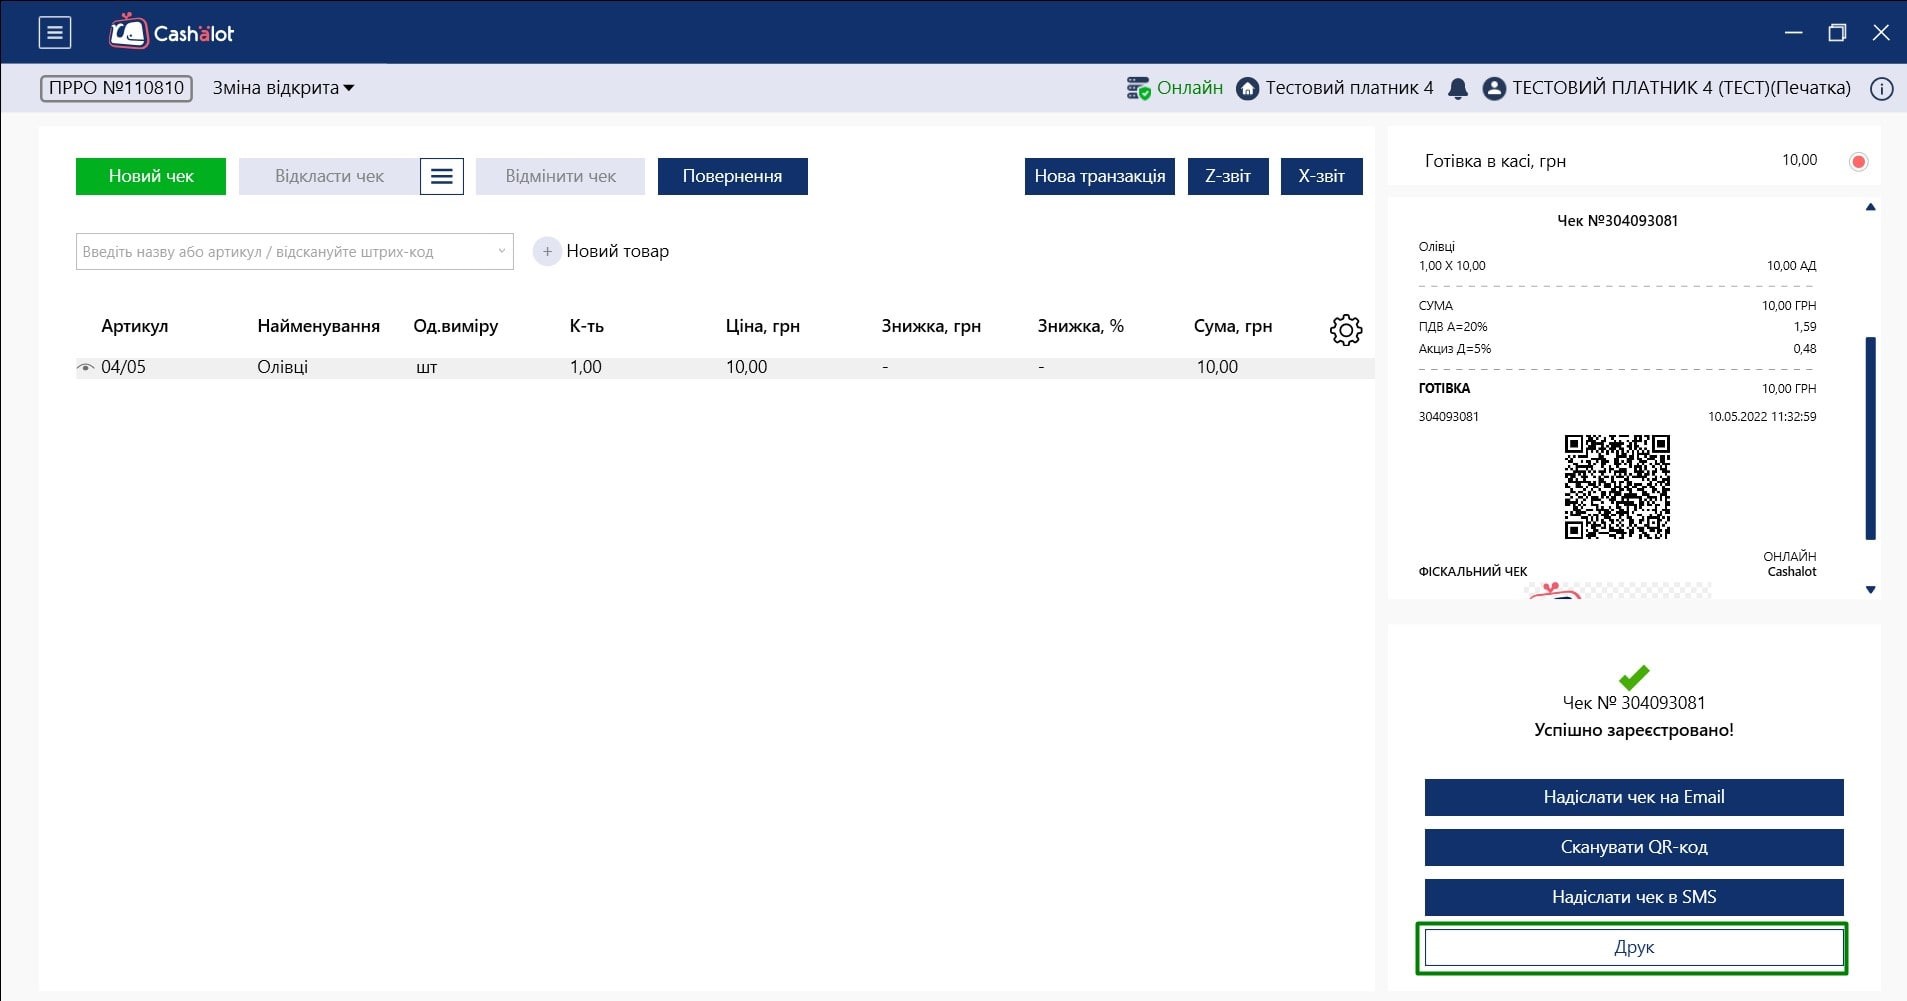This screenshot has width=1907, height=1001.
Task: Open the notifications bell
Action: [1457, 89]
